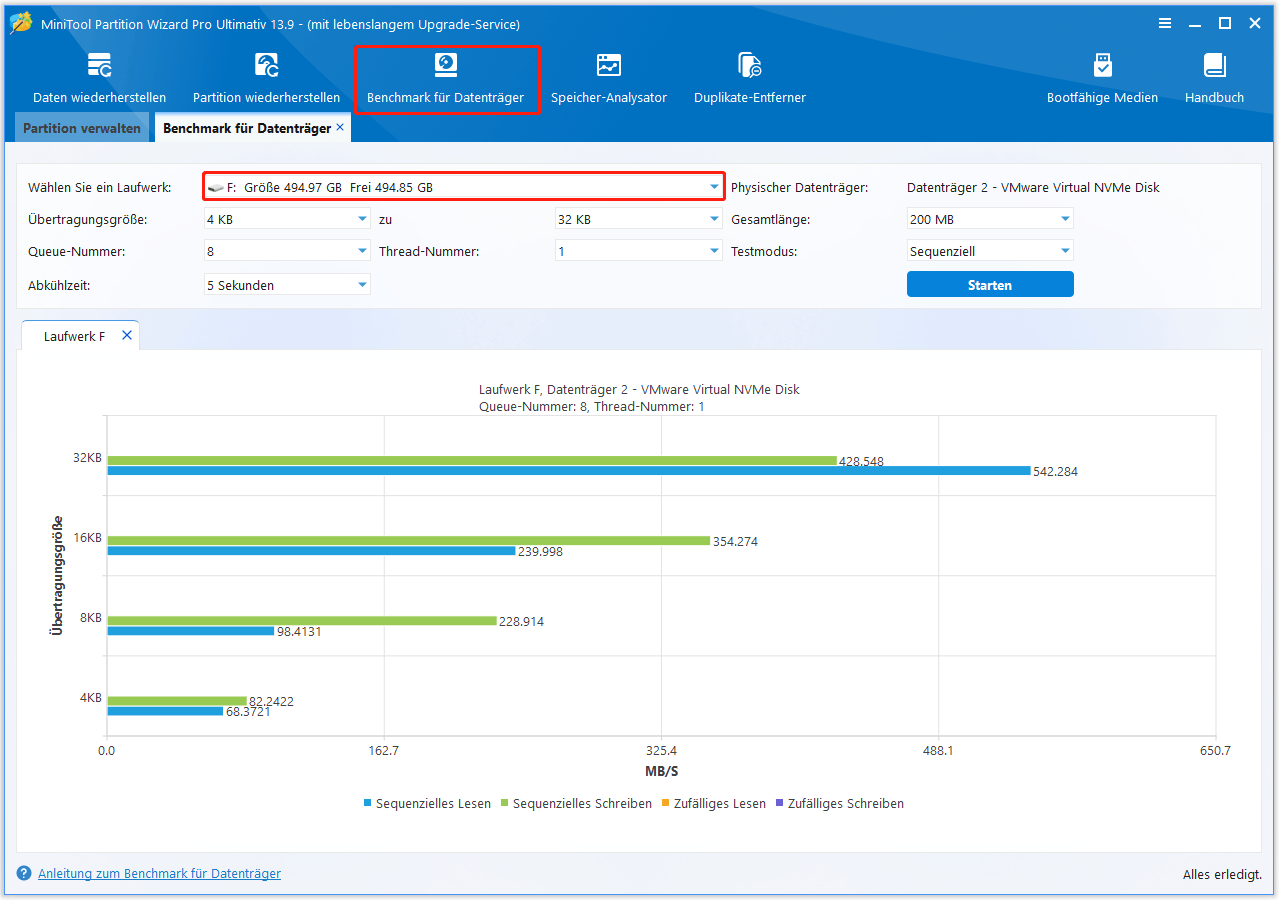This screenshot has width=1279, height=900.
Task: Click the 16KB green write bar 354.274
Action: (409, 541)
